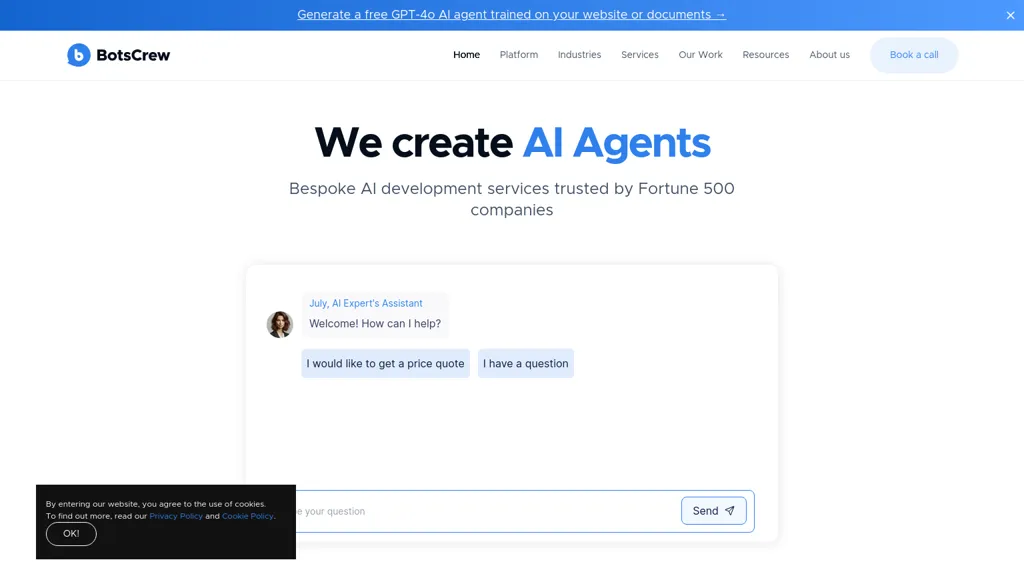Click the BotsCrew logo icon
The width and height of the screenshot is (1024, 576).
tap(78, 55)
